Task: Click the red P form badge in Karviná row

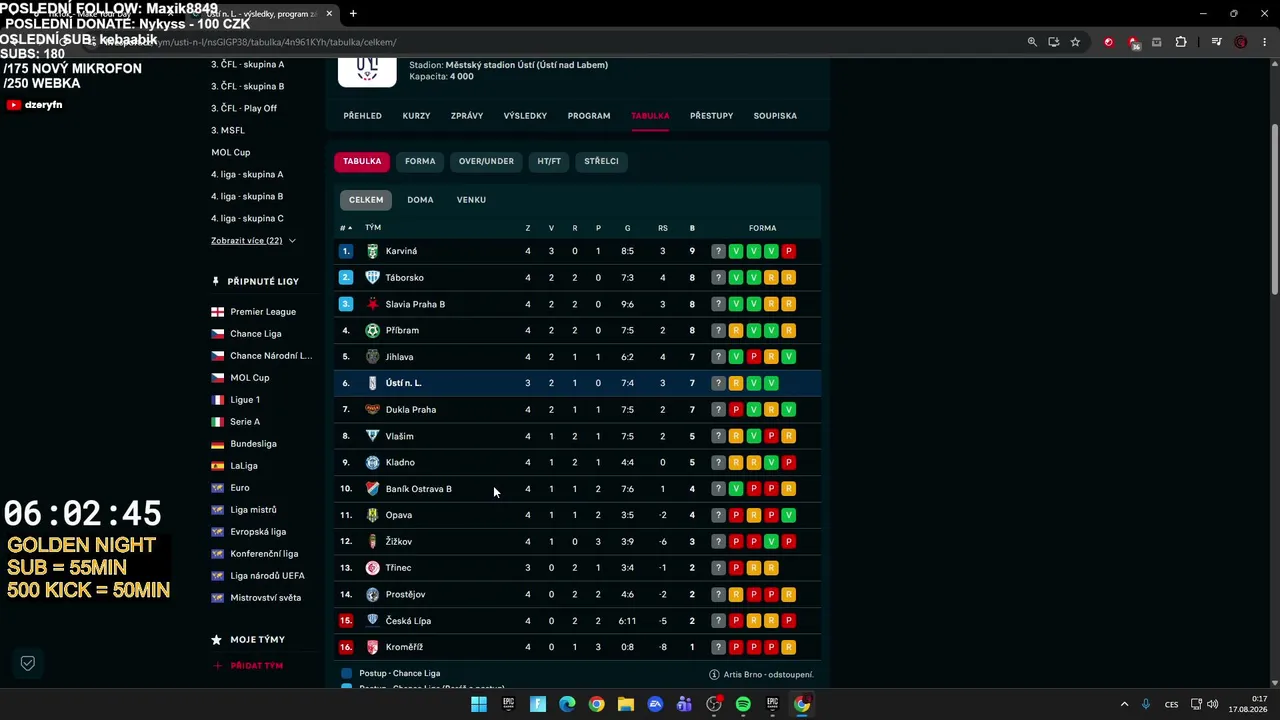Action: coord(788,251)
